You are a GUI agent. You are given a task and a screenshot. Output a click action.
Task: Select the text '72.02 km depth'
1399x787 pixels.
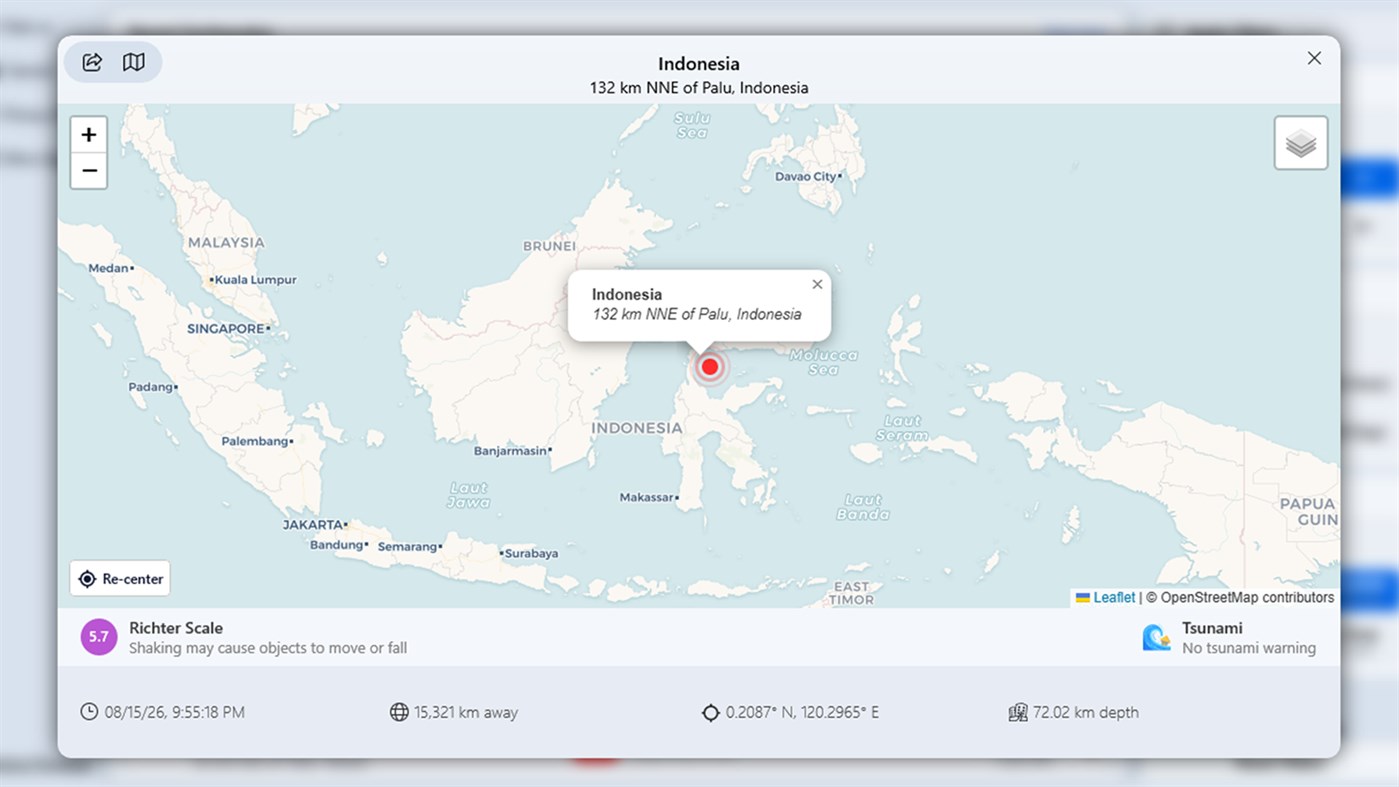pyautogui.click(x=1086, y=713)
